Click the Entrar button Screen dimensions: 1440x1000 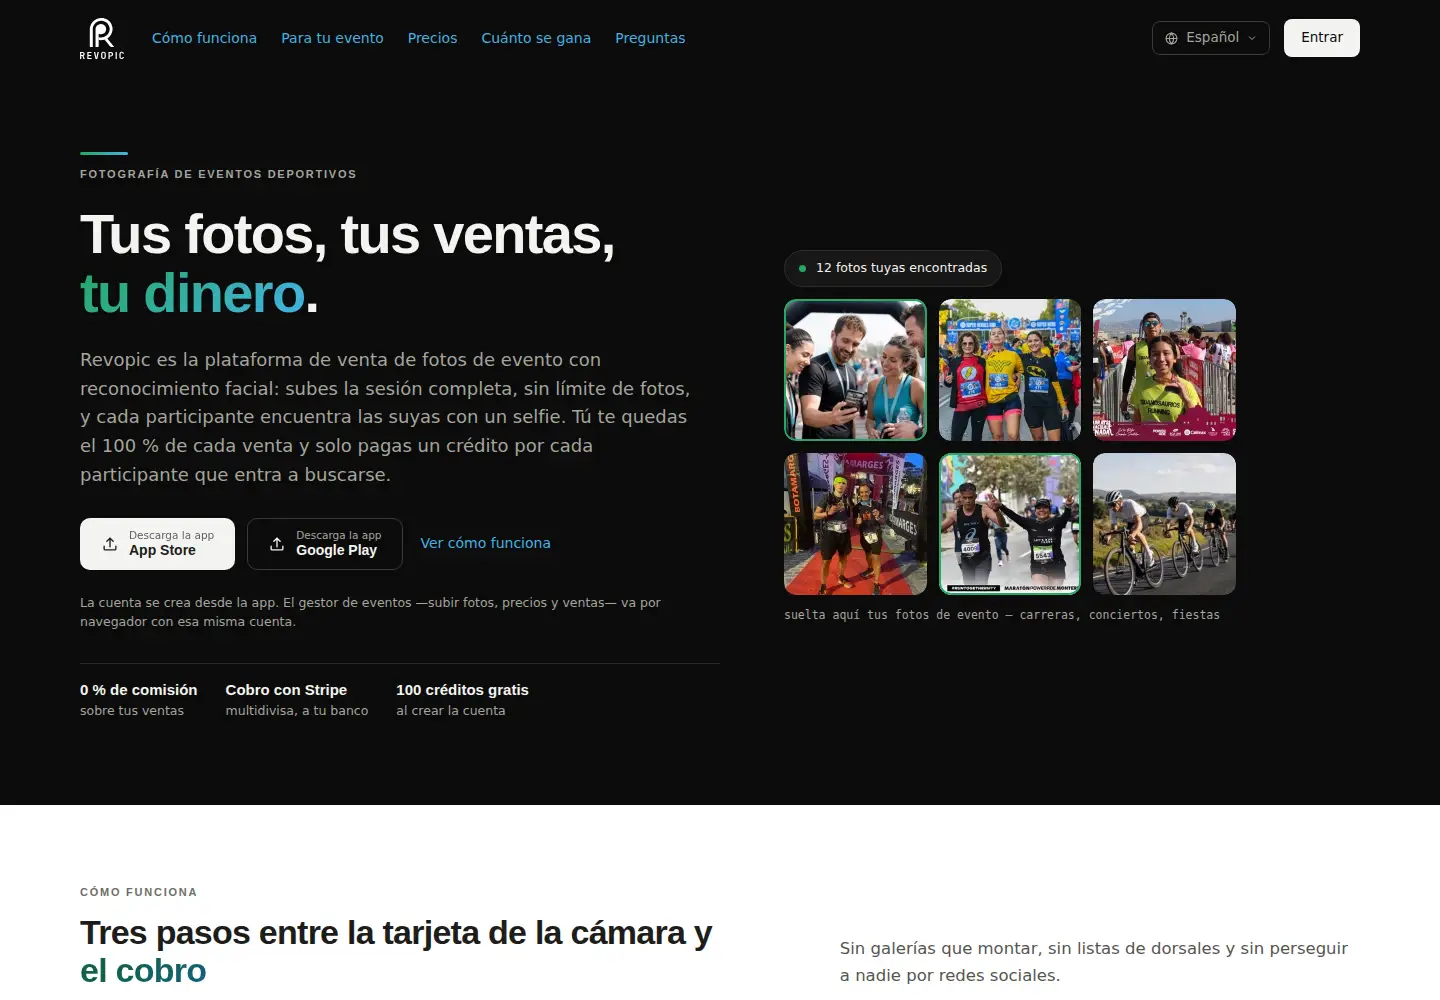[1322, 38]
